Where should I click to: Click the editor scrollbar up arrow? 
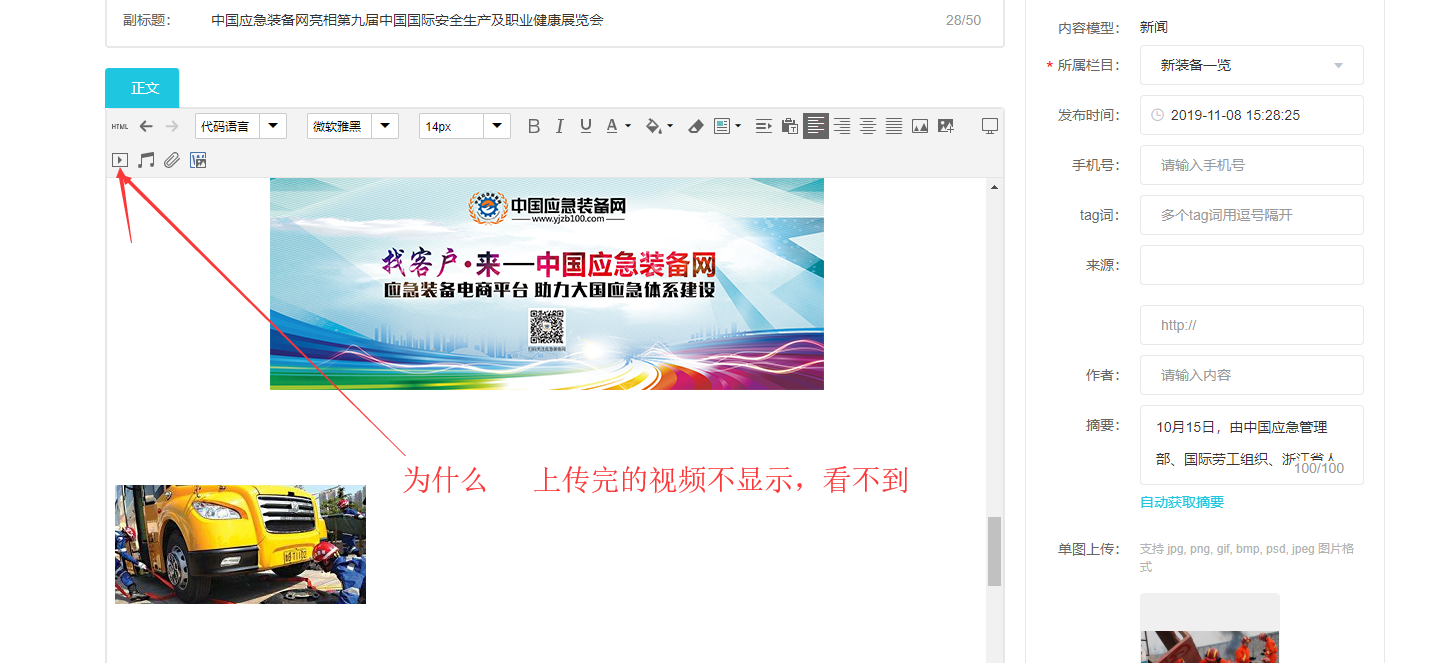(x=994, y=187)
